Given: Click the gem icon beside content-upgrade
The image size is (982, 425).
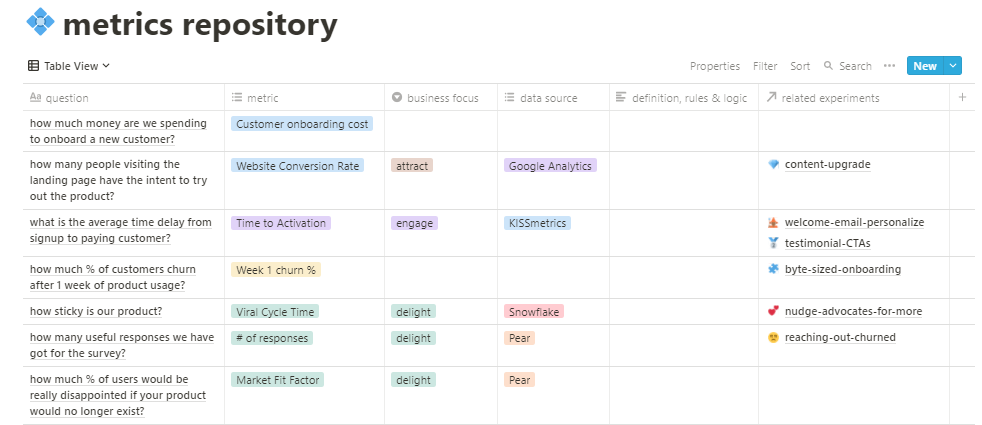Looking at the screenshot, I should tap(773, 165).
